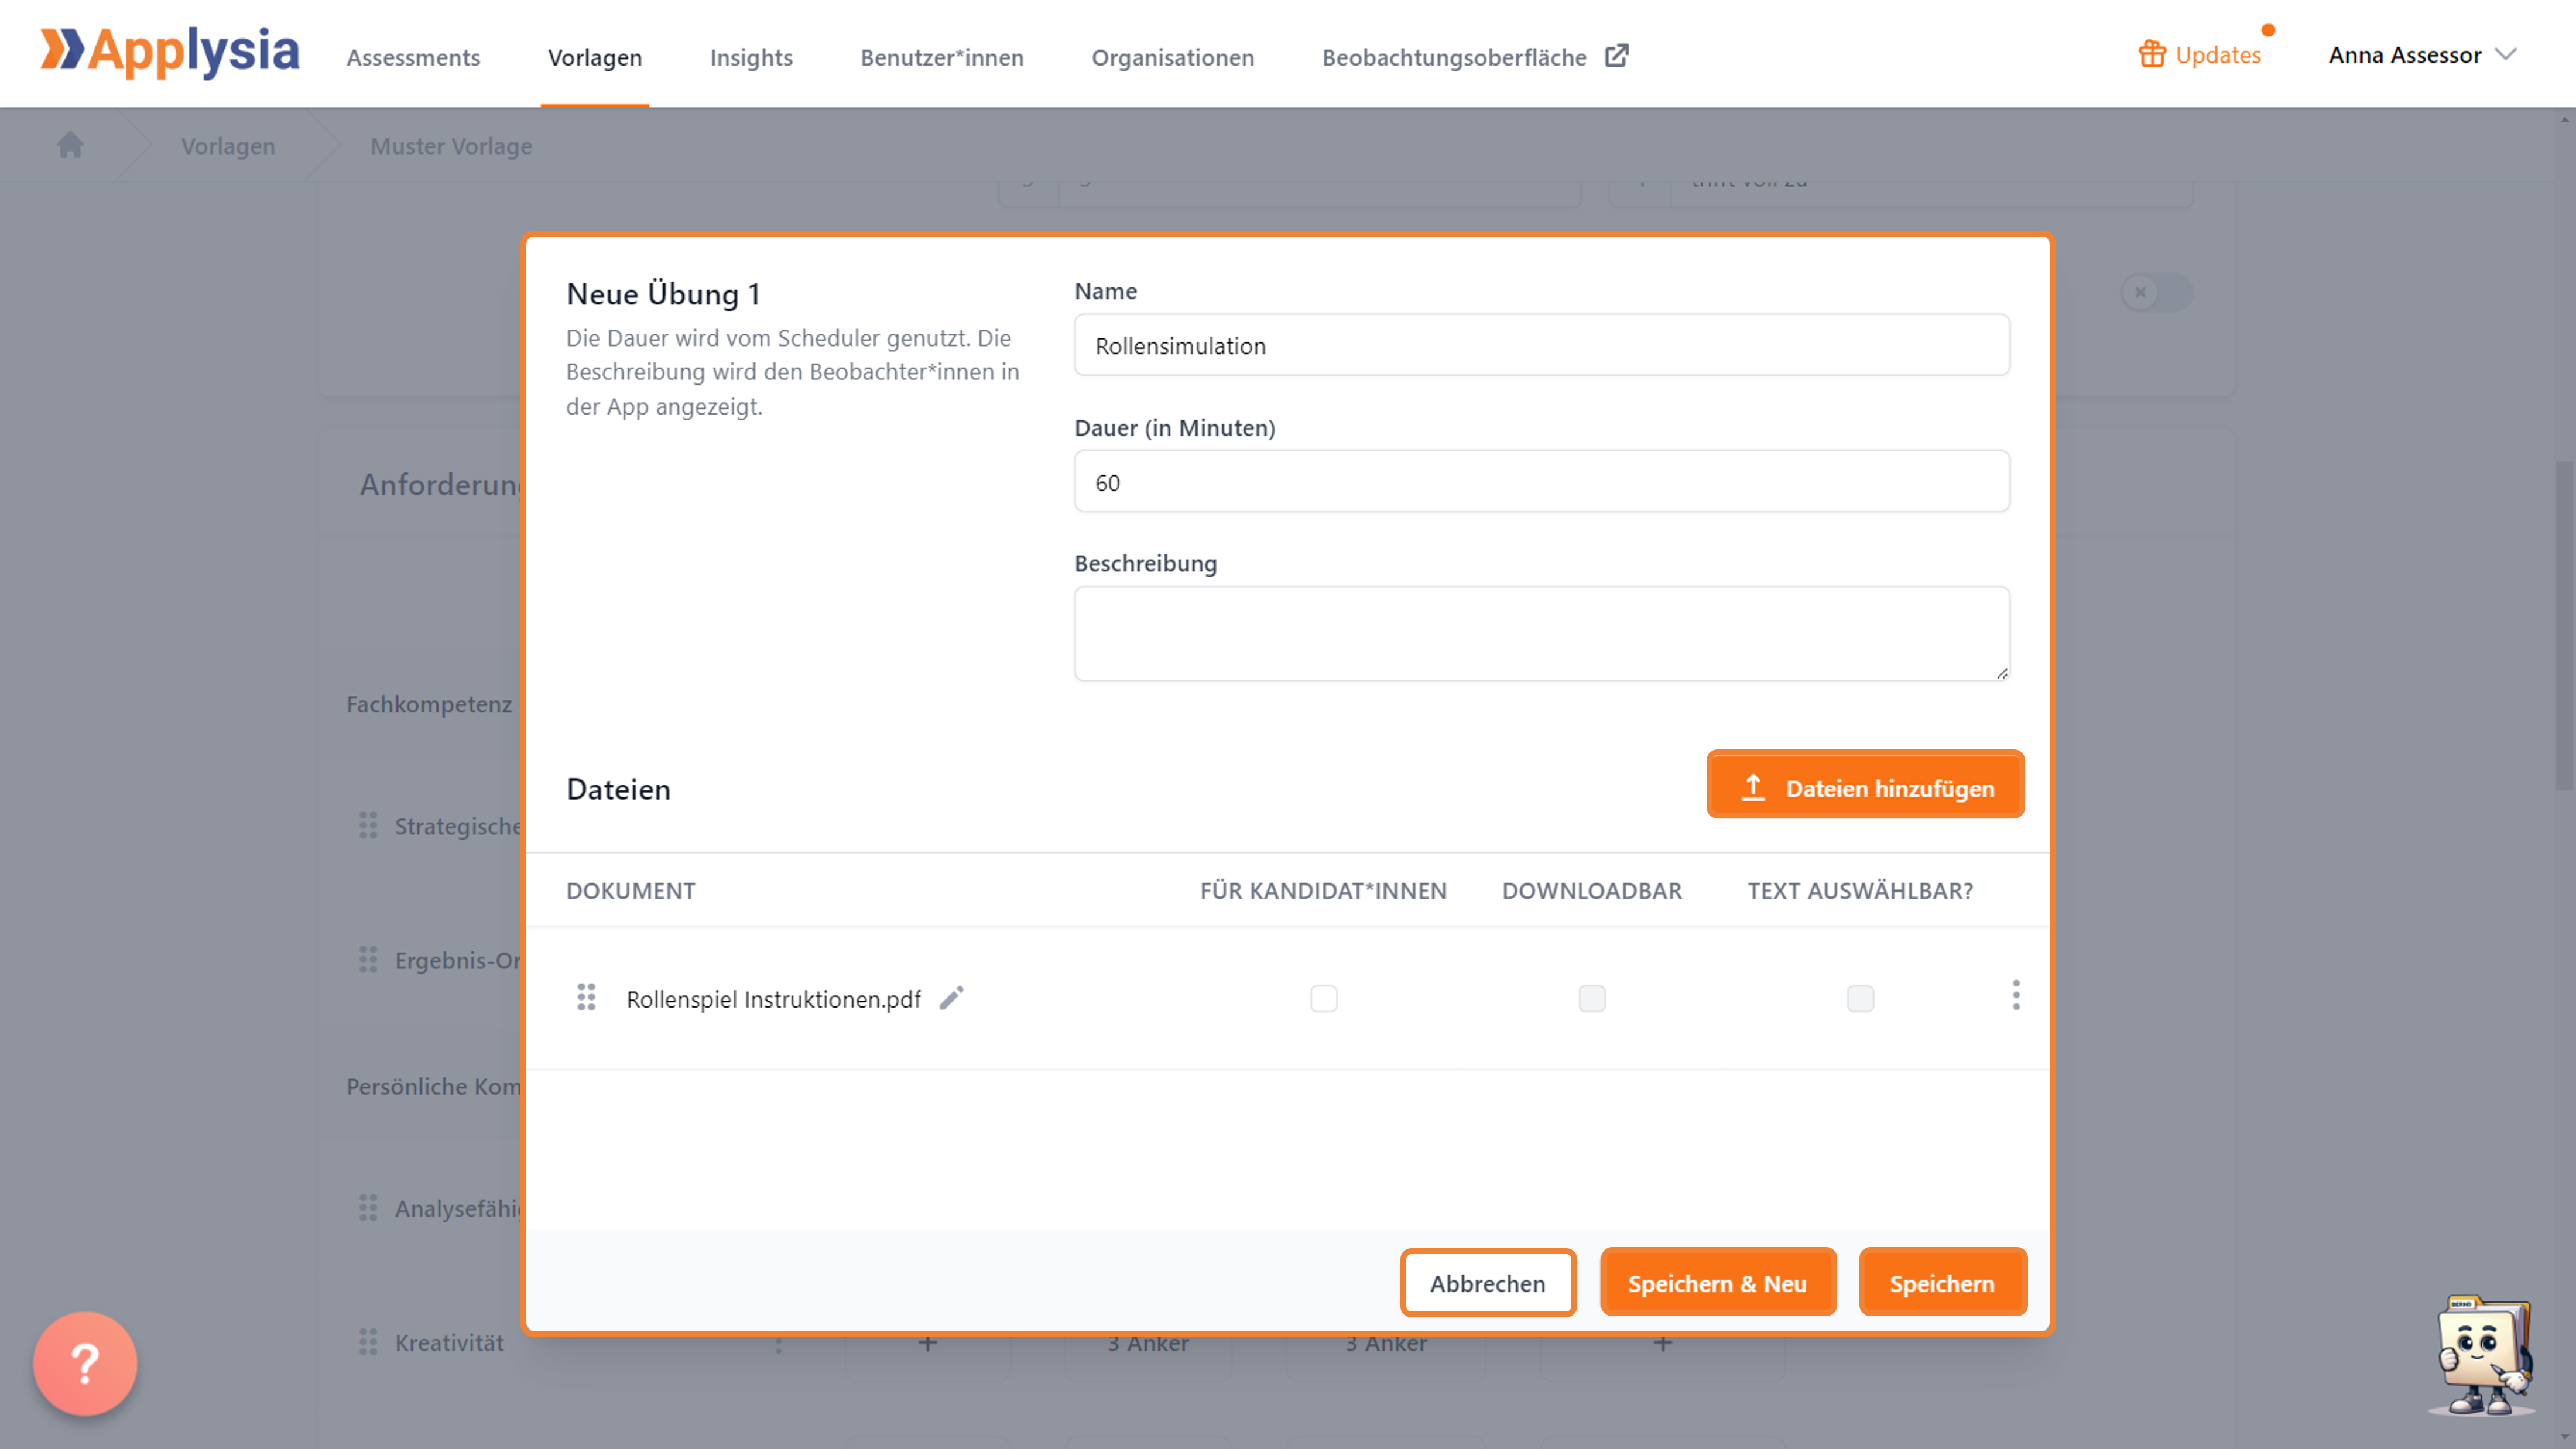Toggle Text auswählbar checkbox
The height and width of the screenshot is (1449, 2576).
pos(1860,998)
